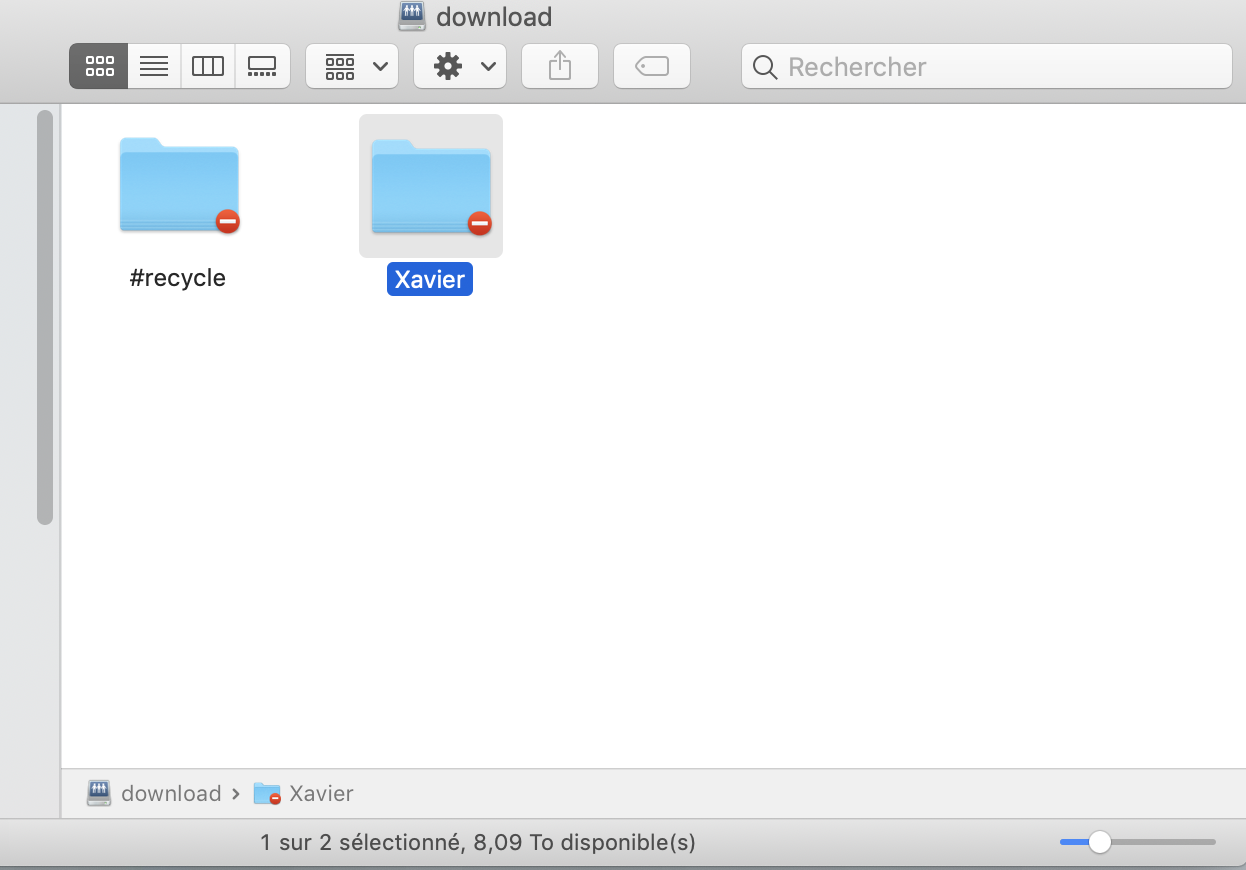Click the download volume icon in title bar

click(411, 16)
